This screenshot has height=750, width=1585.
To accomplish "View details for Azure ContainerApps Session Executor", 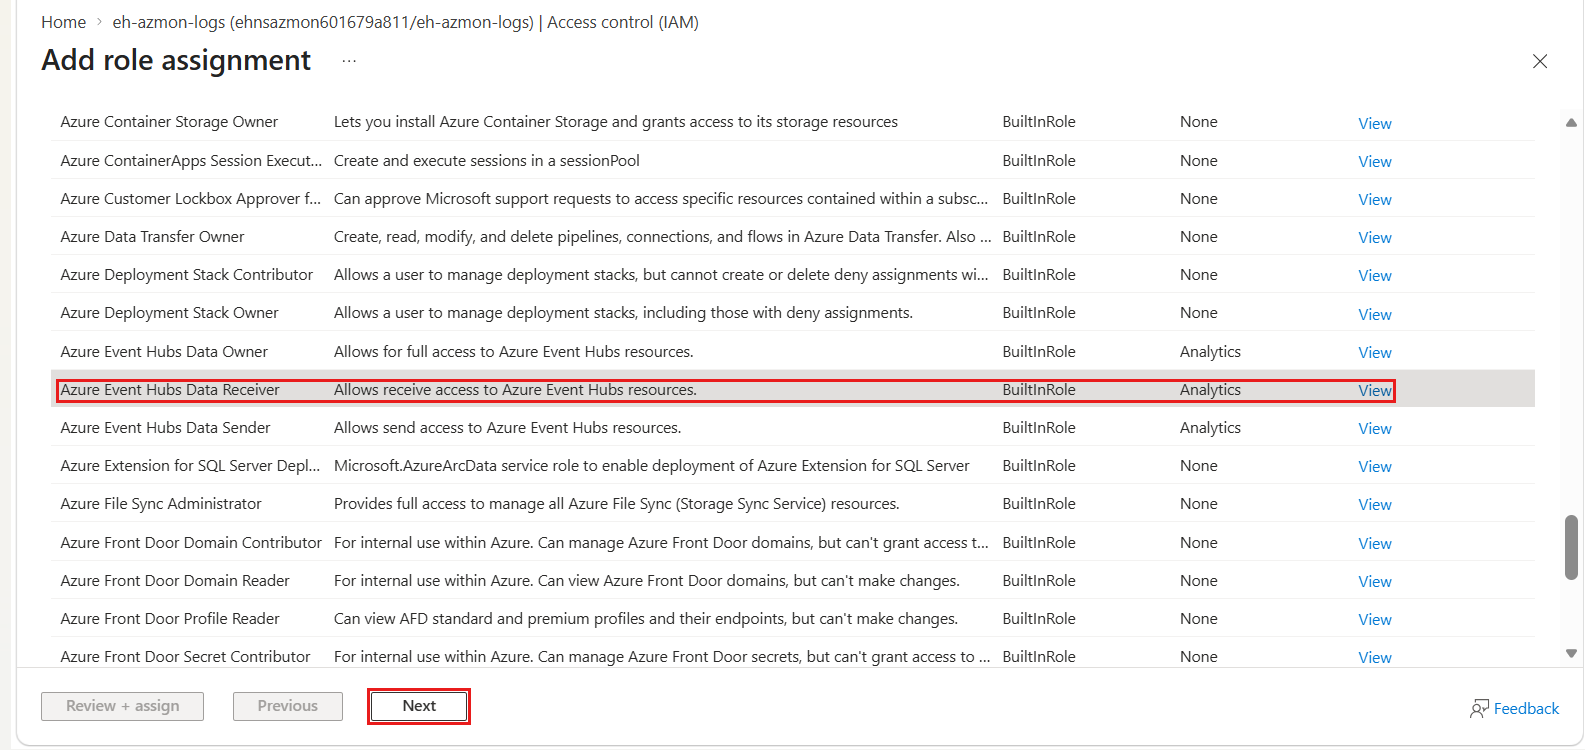I will click(1374, 161).
